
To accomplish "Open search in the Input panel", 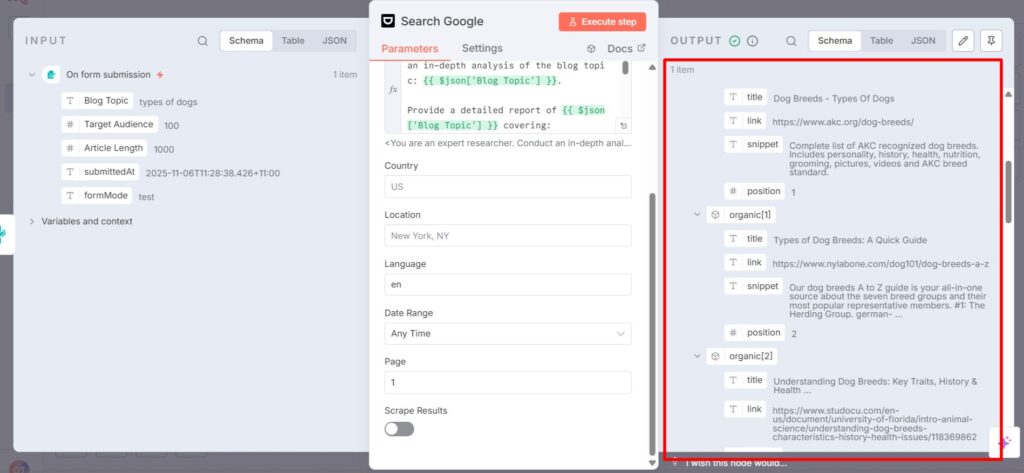I will [203, 41].
